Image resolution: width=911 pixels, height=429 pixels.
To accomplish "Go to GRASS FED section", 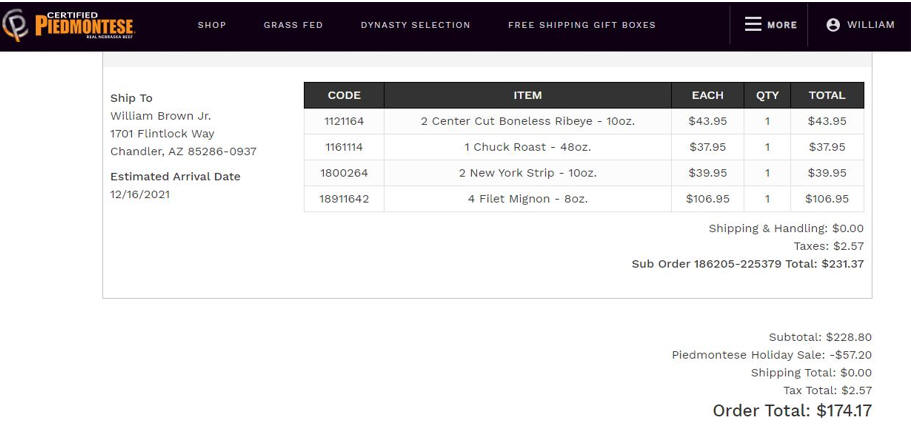I will [x=293, y=25].
